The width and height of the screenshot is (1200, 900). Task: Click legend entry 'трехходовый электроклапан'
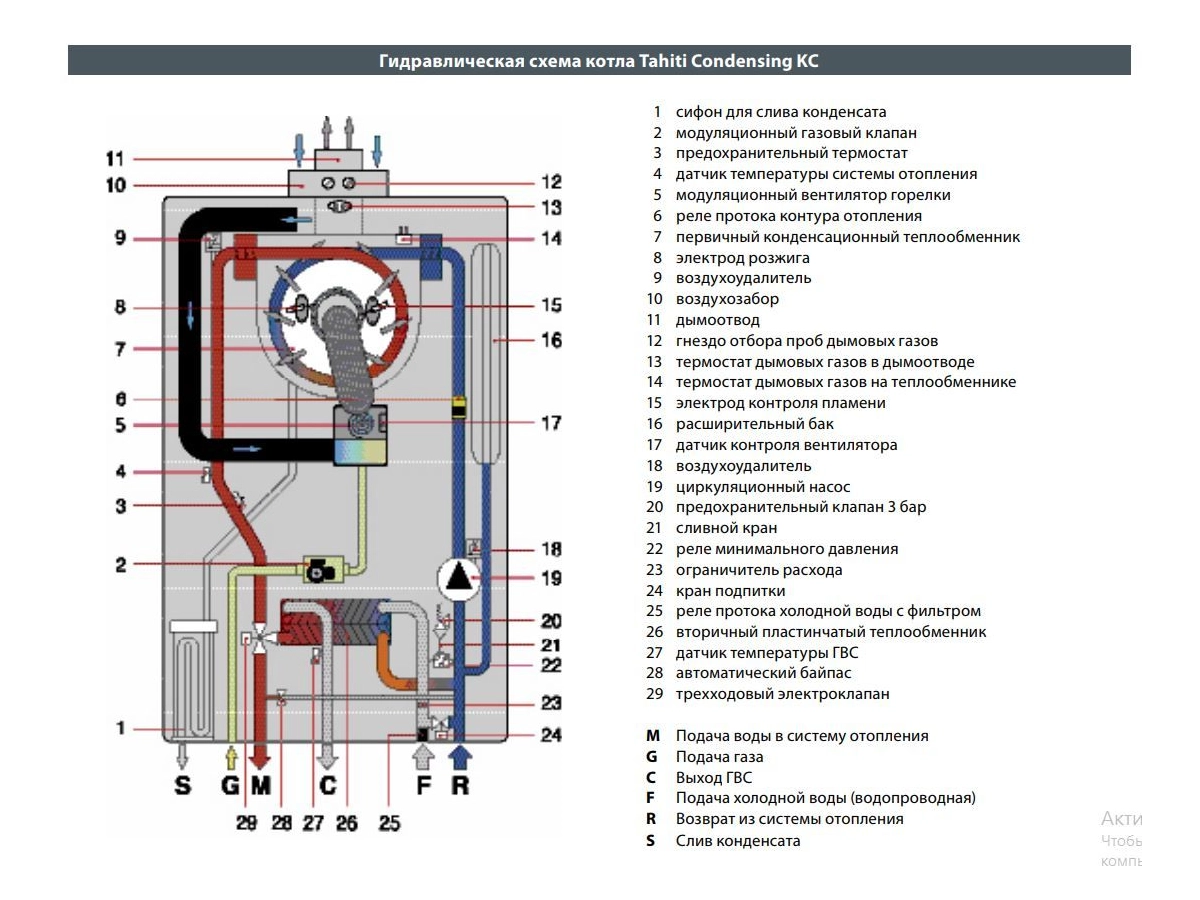(x=783, y=694)
